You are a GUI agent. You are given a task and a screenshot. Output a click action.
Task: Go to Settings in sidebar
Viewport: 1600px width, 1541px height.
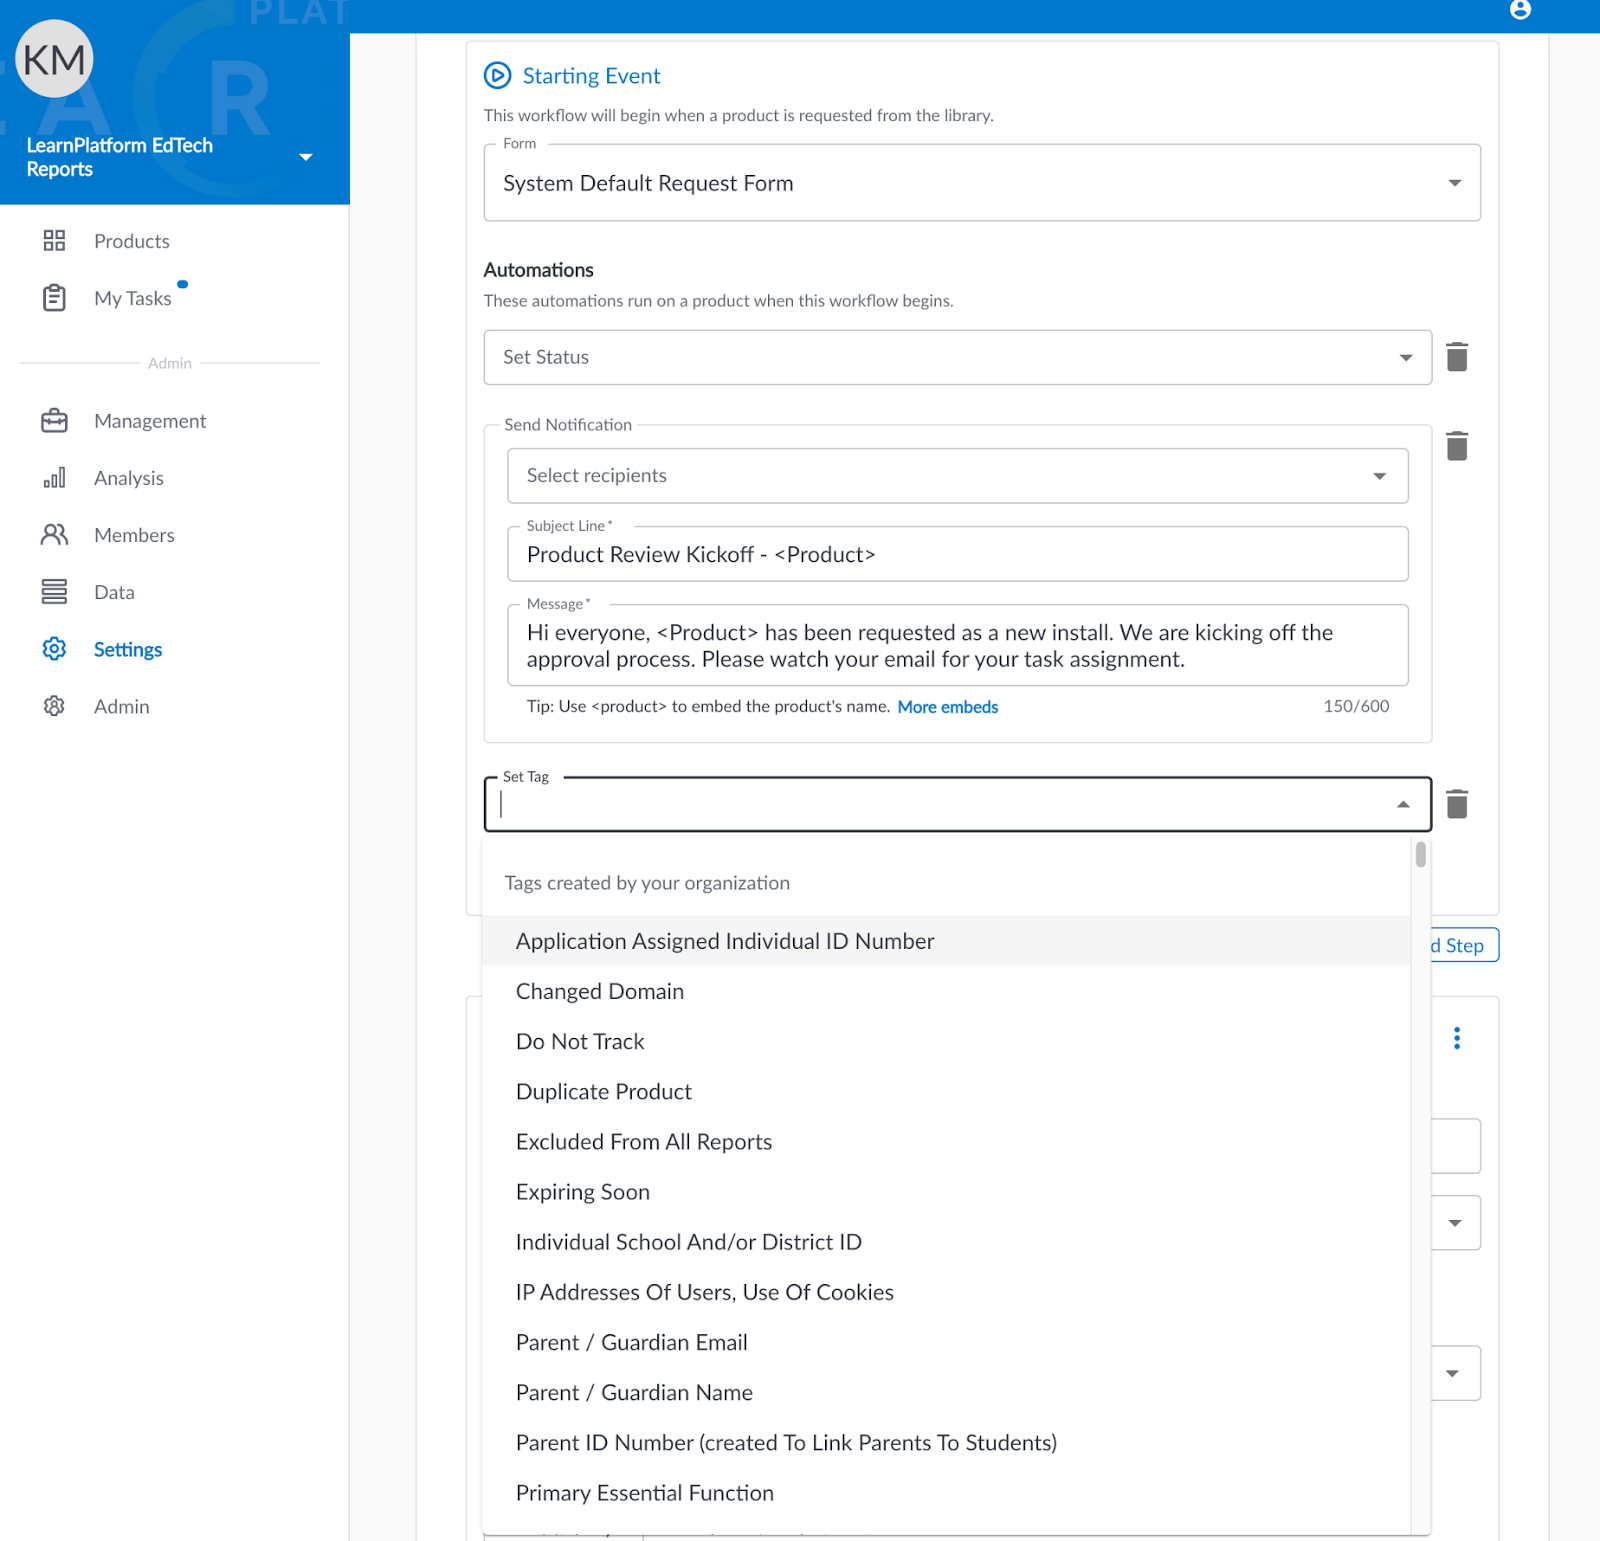tap(128, 649)
